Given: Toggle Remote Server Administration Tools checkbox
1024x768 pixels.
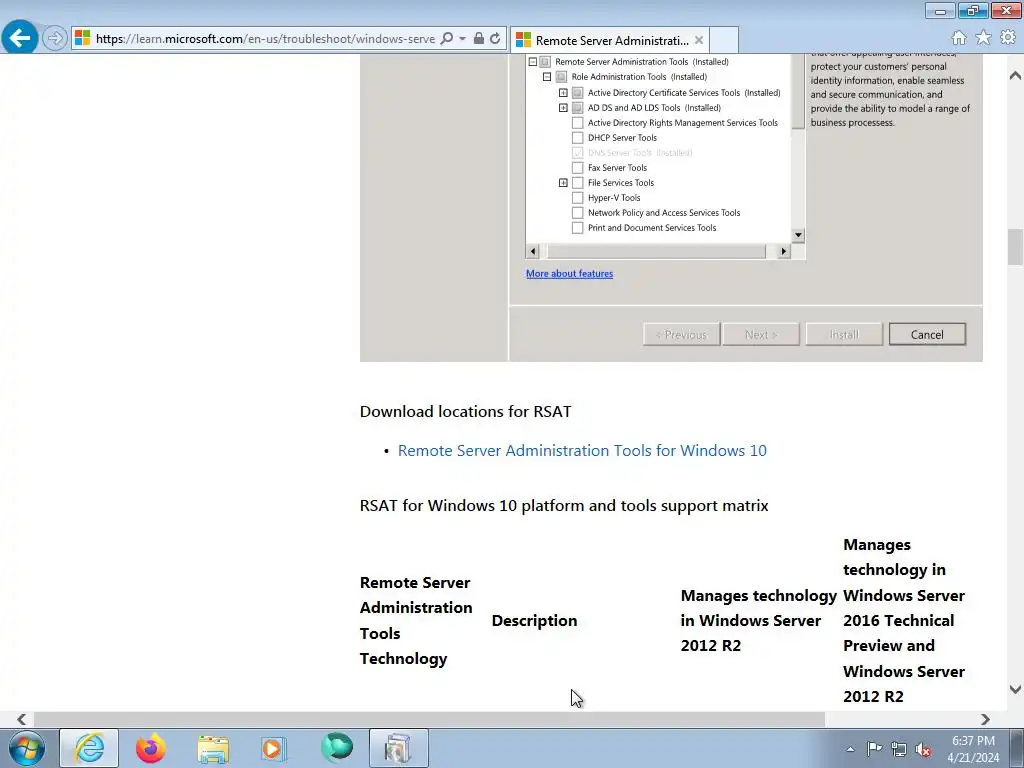Looking at the screenshot, I should (x=545, y=61).
